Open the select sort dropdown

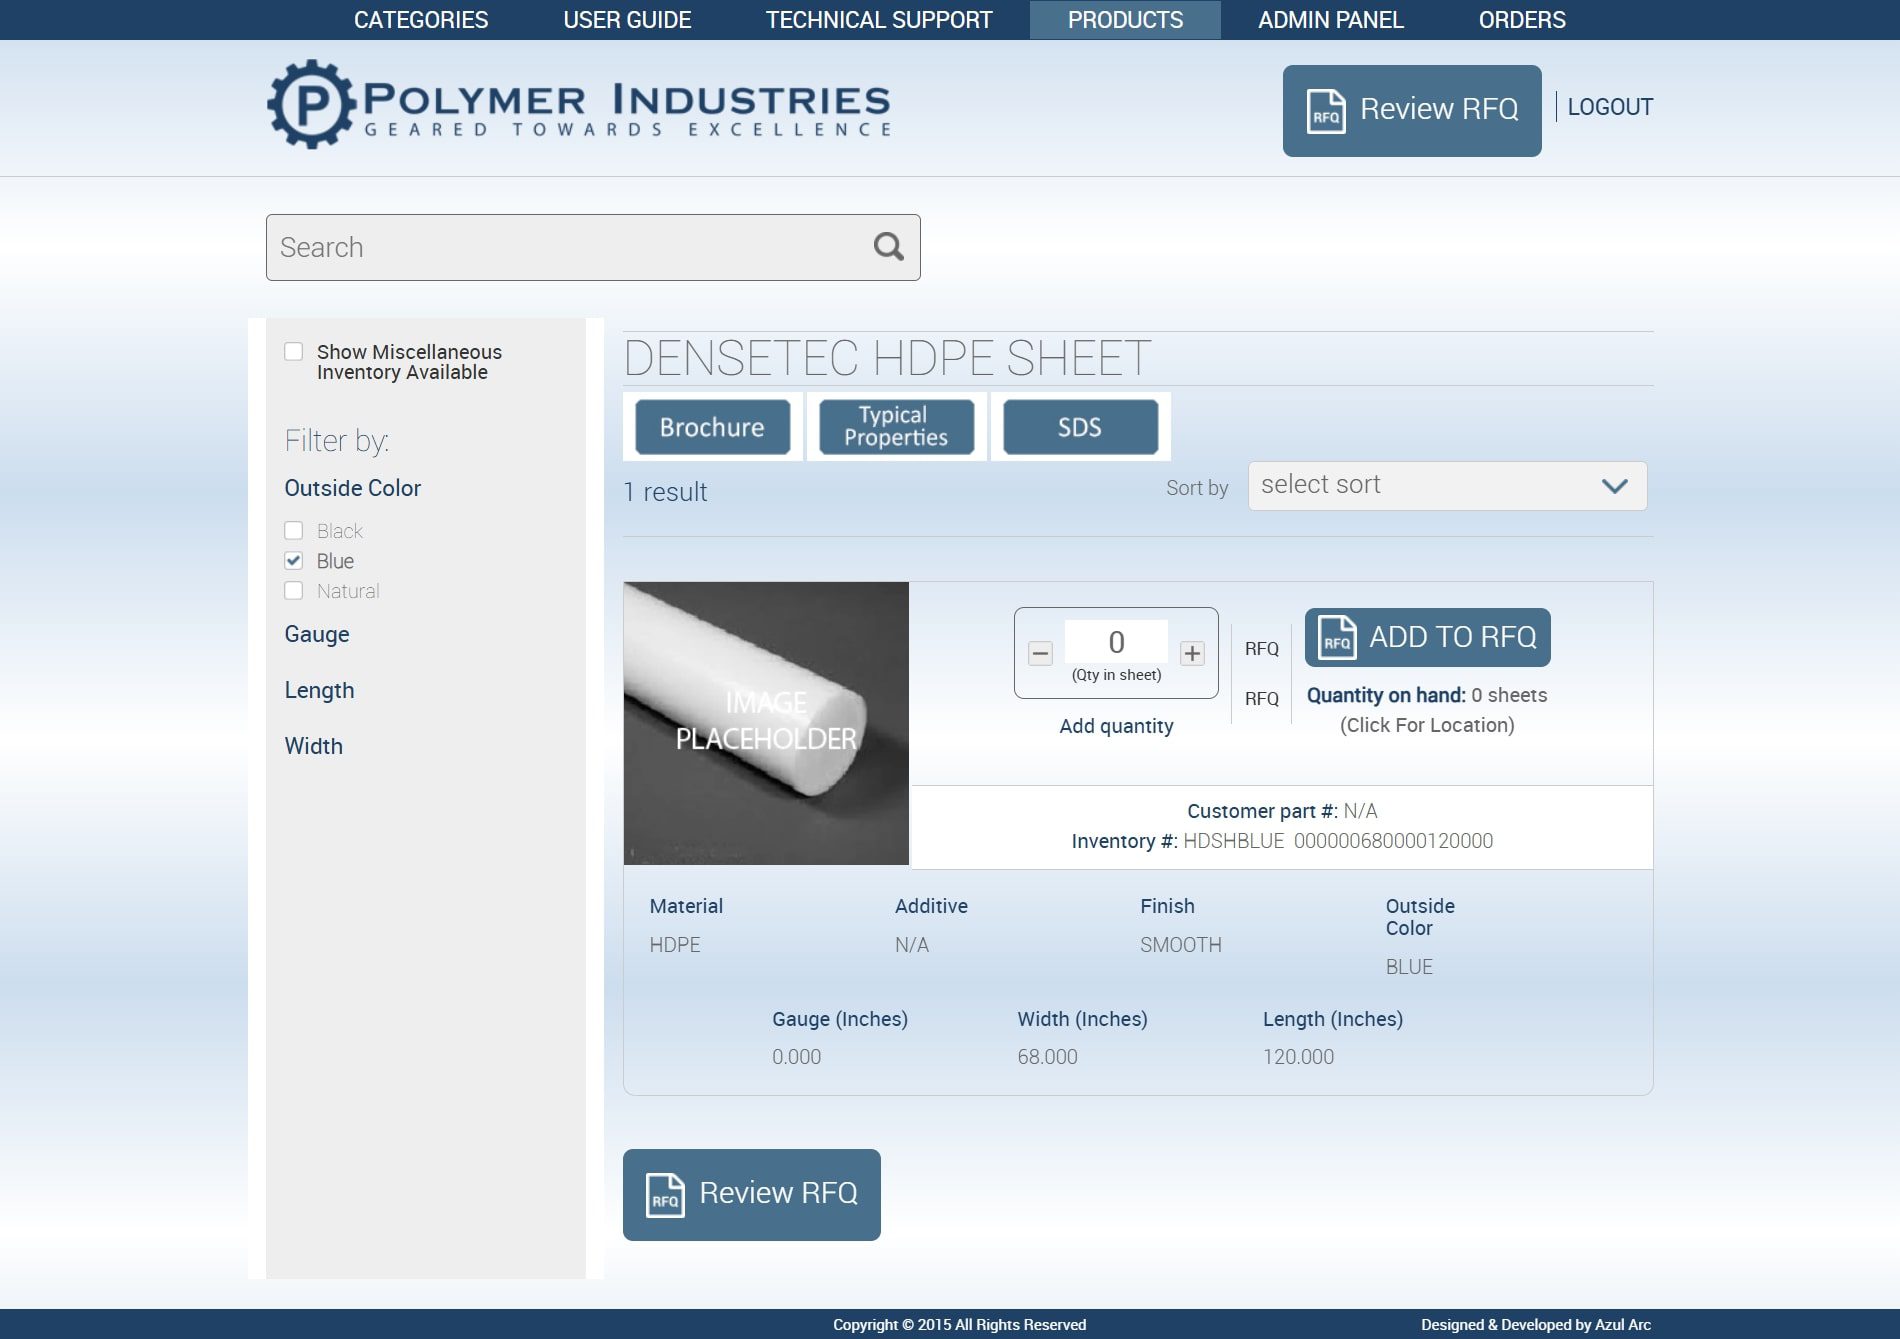tap(1446, 486)
